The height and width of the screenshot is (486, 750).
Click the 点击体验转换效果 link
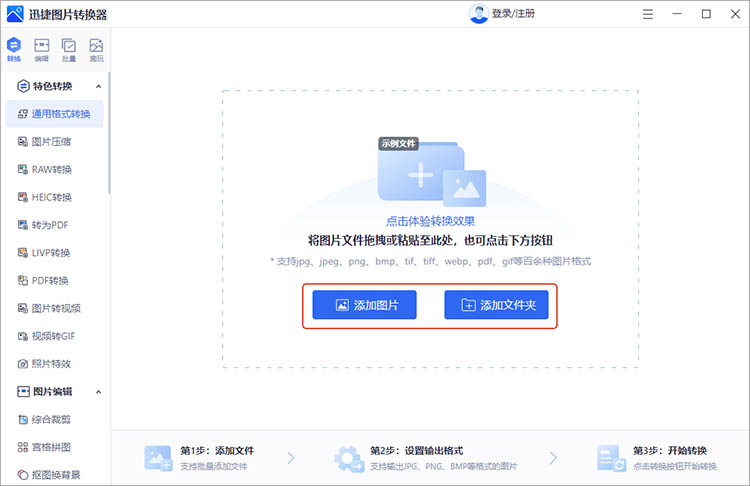click(x=430, y=221)
